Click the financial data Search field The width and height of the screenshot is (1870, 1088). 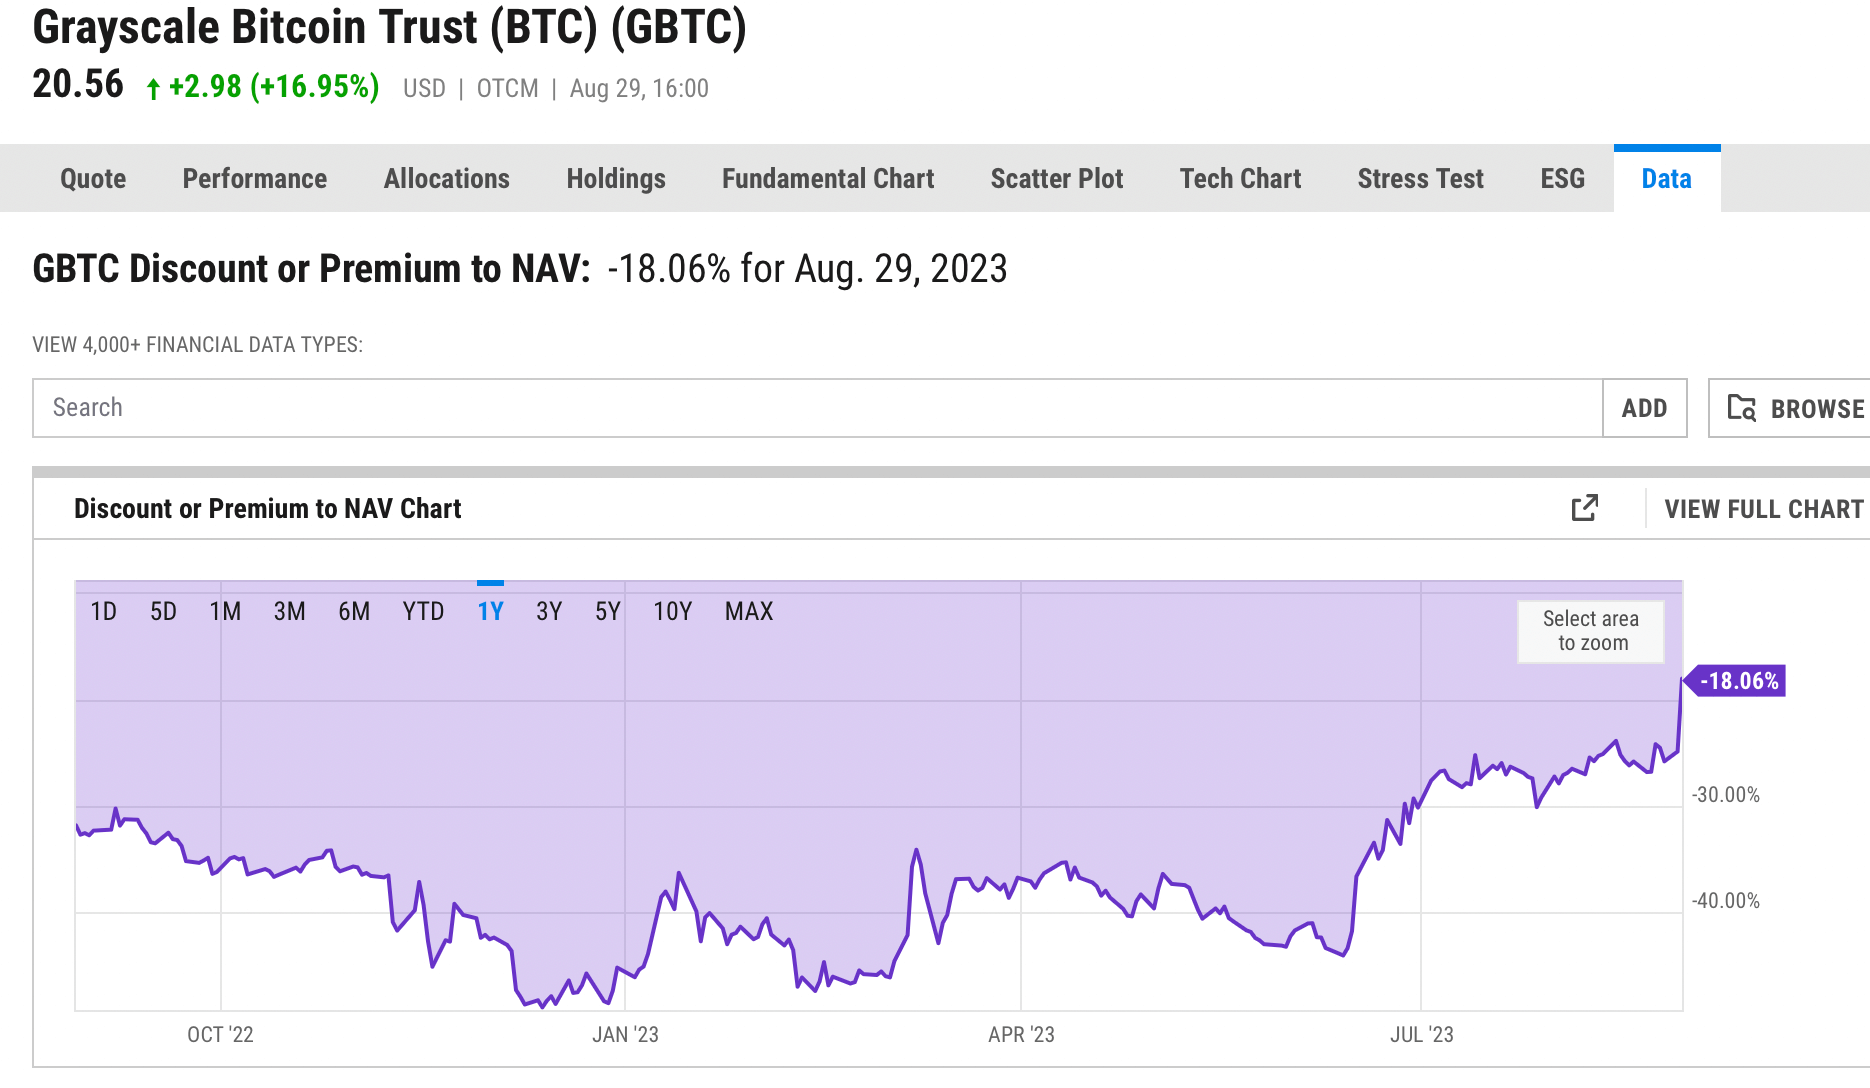click(x=817, y=408)
